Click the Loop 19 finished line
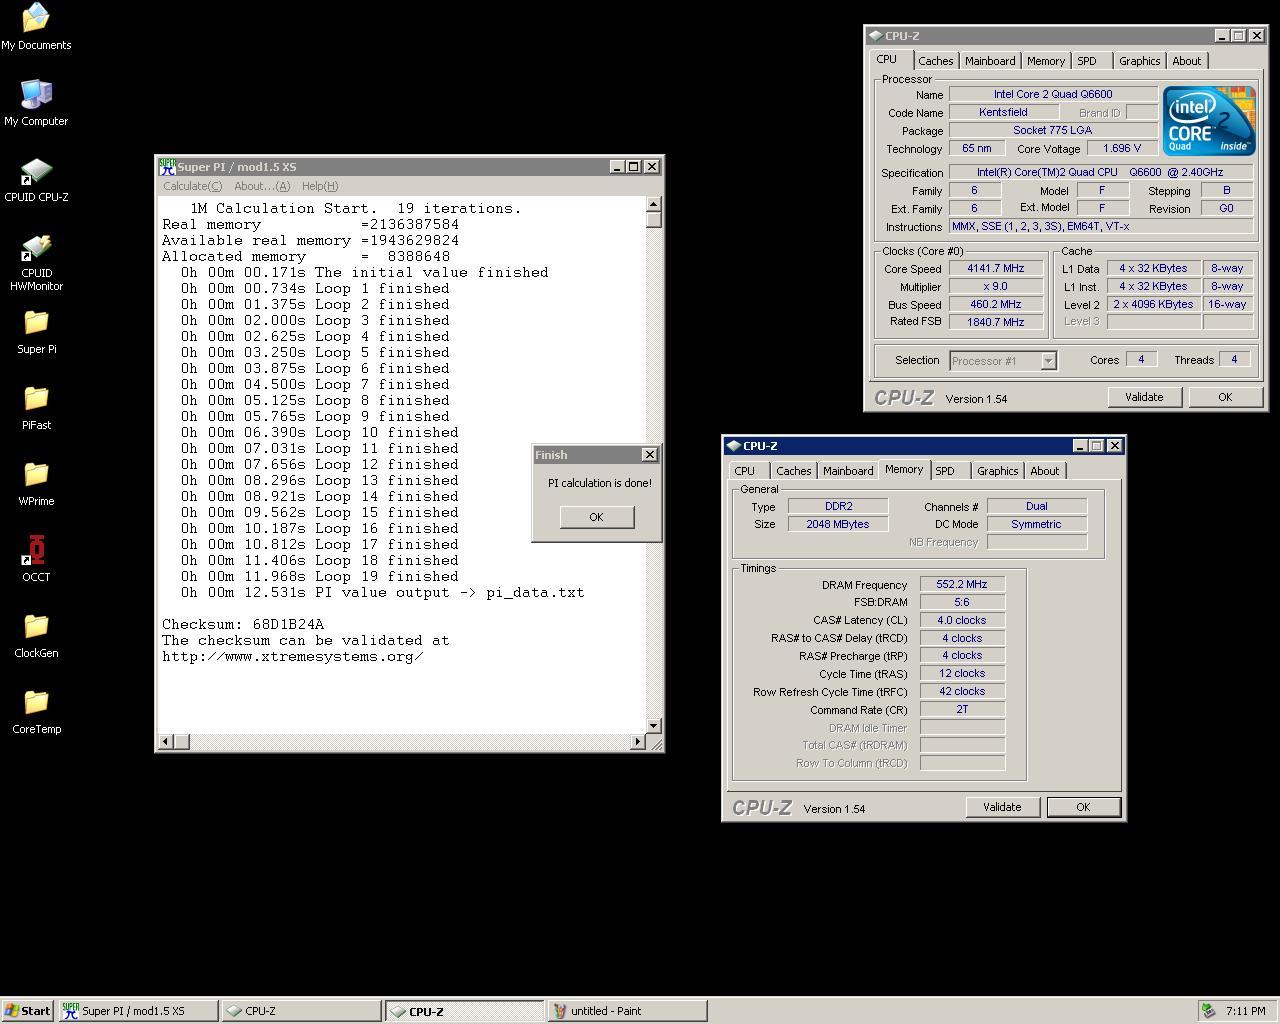 [320, 576]
